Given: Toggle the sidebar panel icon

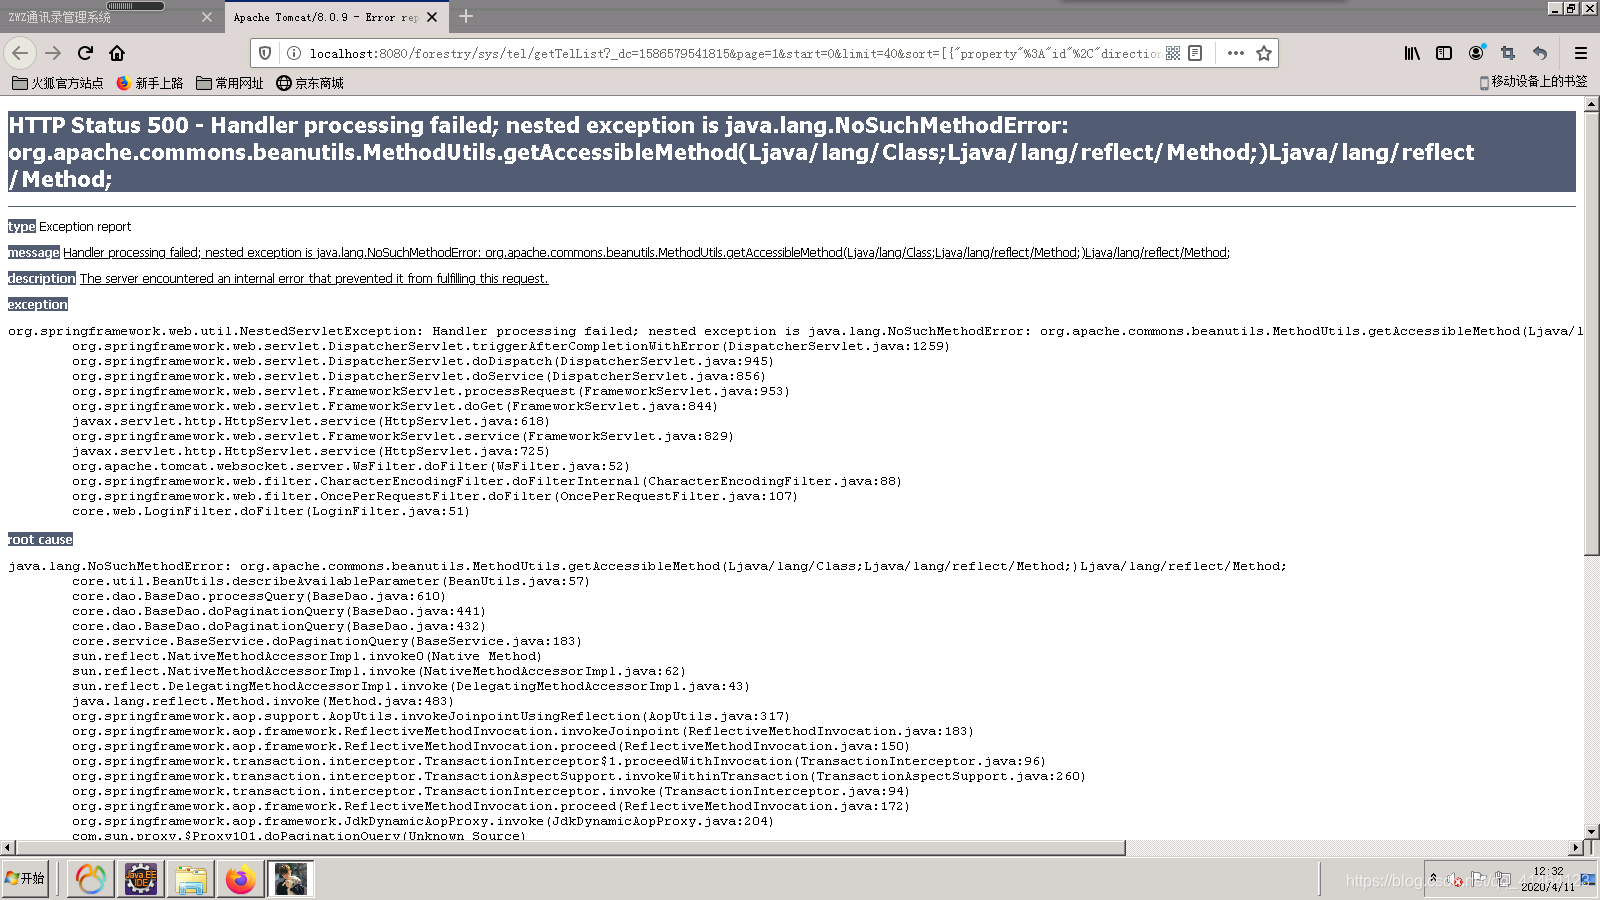Looking at the screenshot, I should [x=1444, y=53].
